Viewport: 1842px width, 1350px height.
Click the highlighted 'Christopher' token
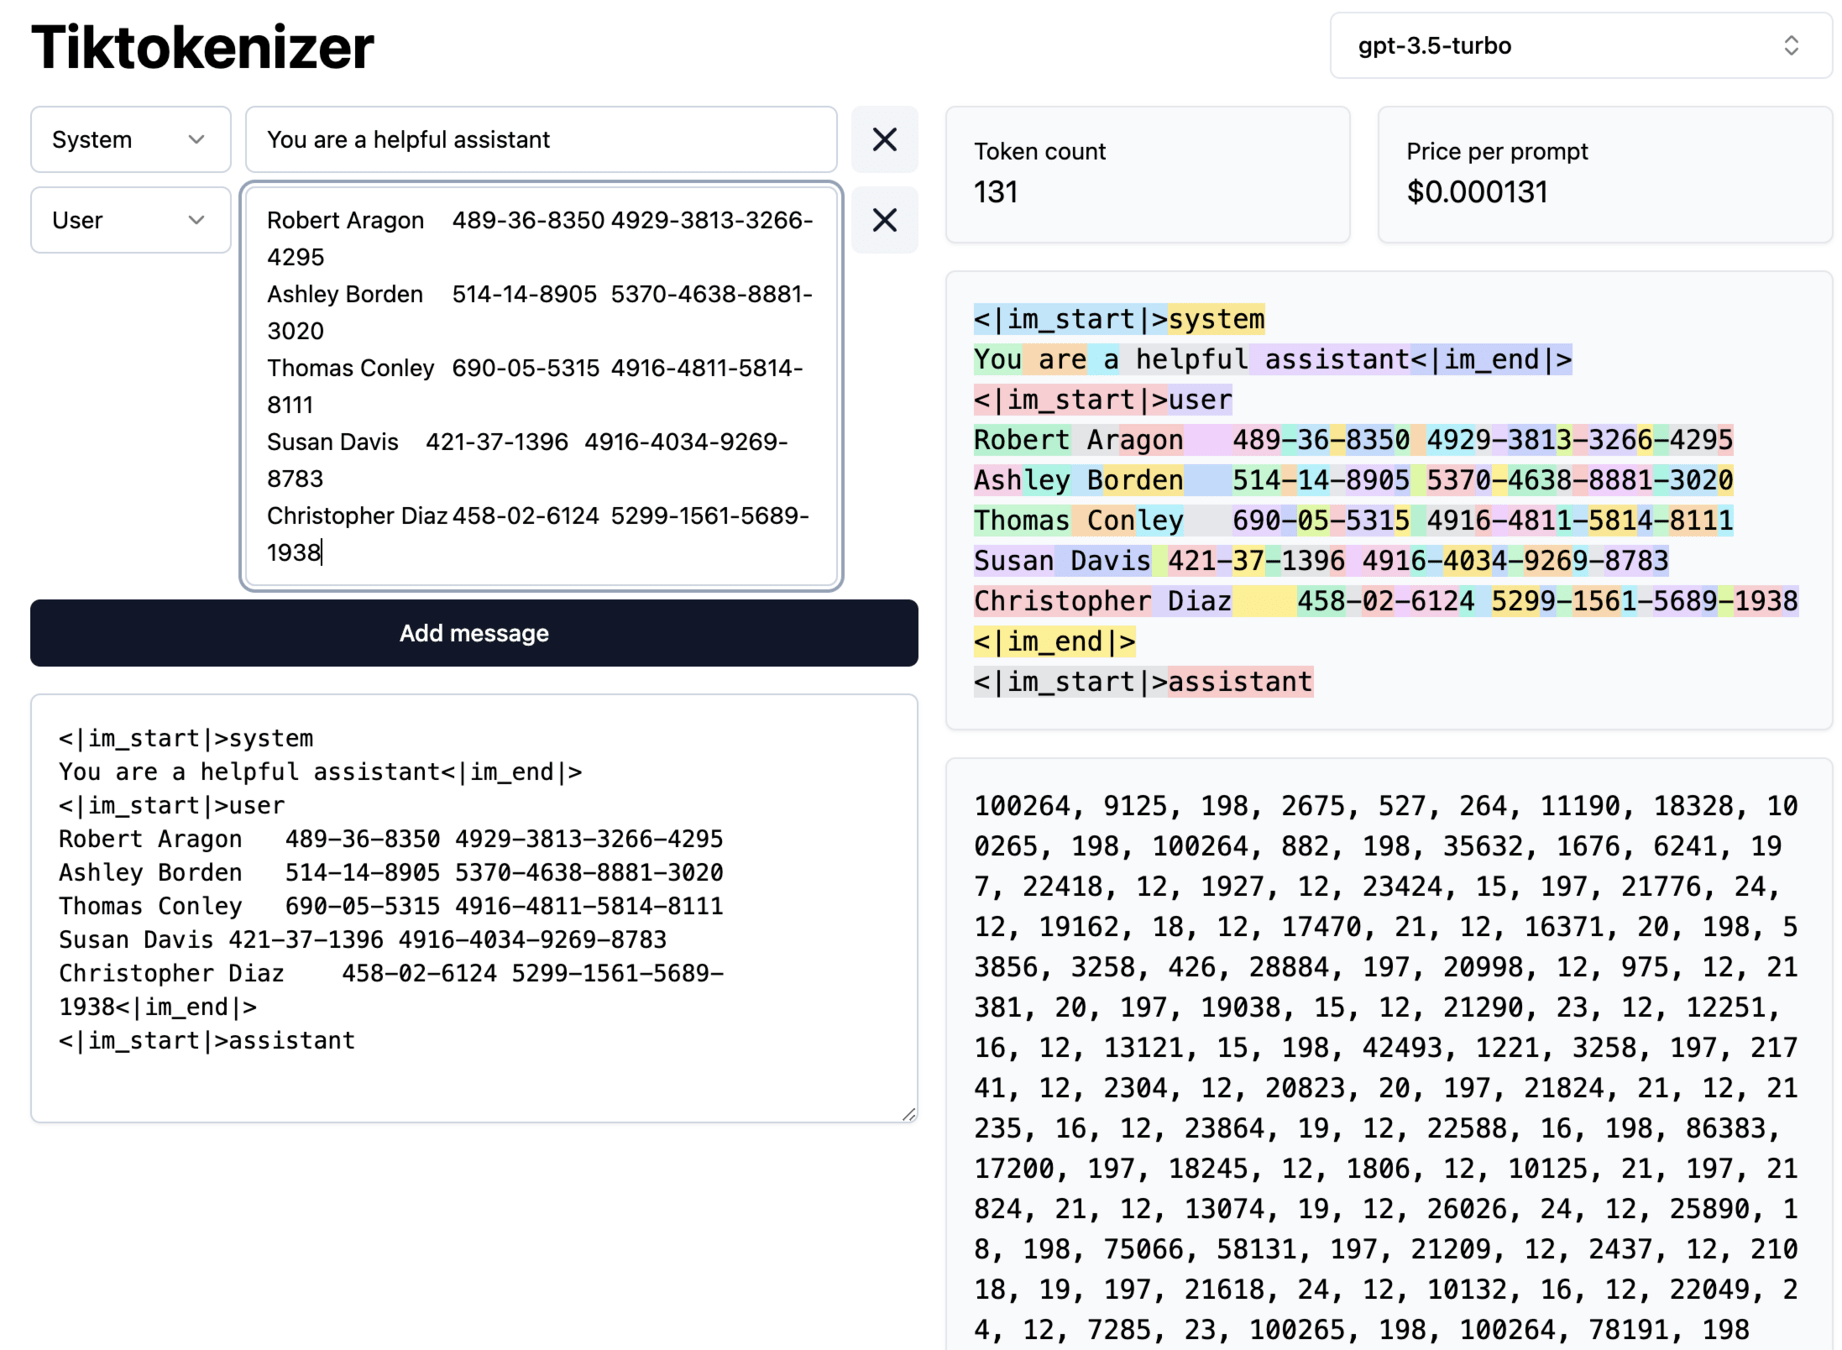point(1063,601)
